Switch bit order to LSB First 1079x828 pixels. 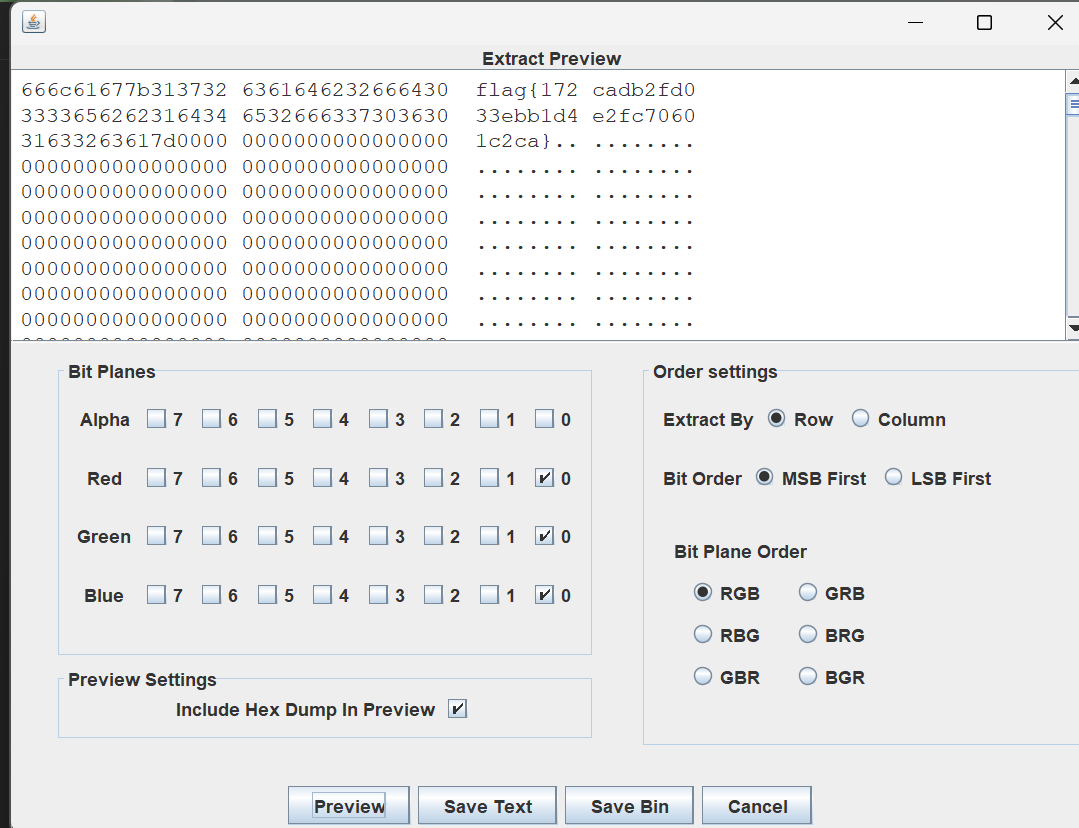tap(893, 477)
